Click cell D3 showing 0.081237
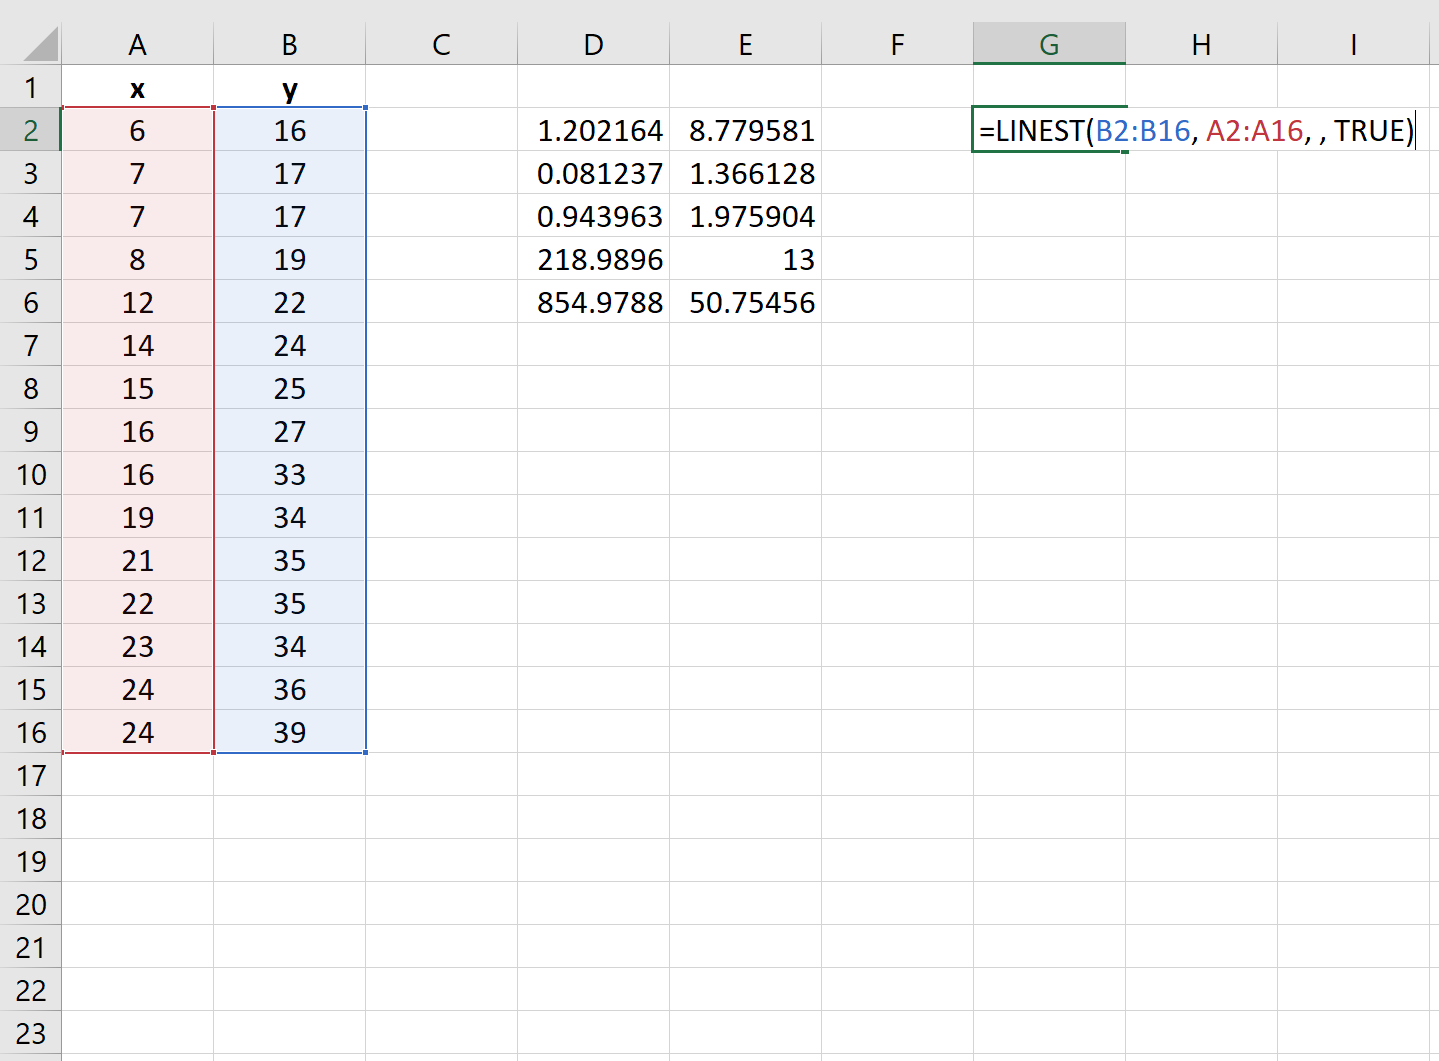 point(594,173)
